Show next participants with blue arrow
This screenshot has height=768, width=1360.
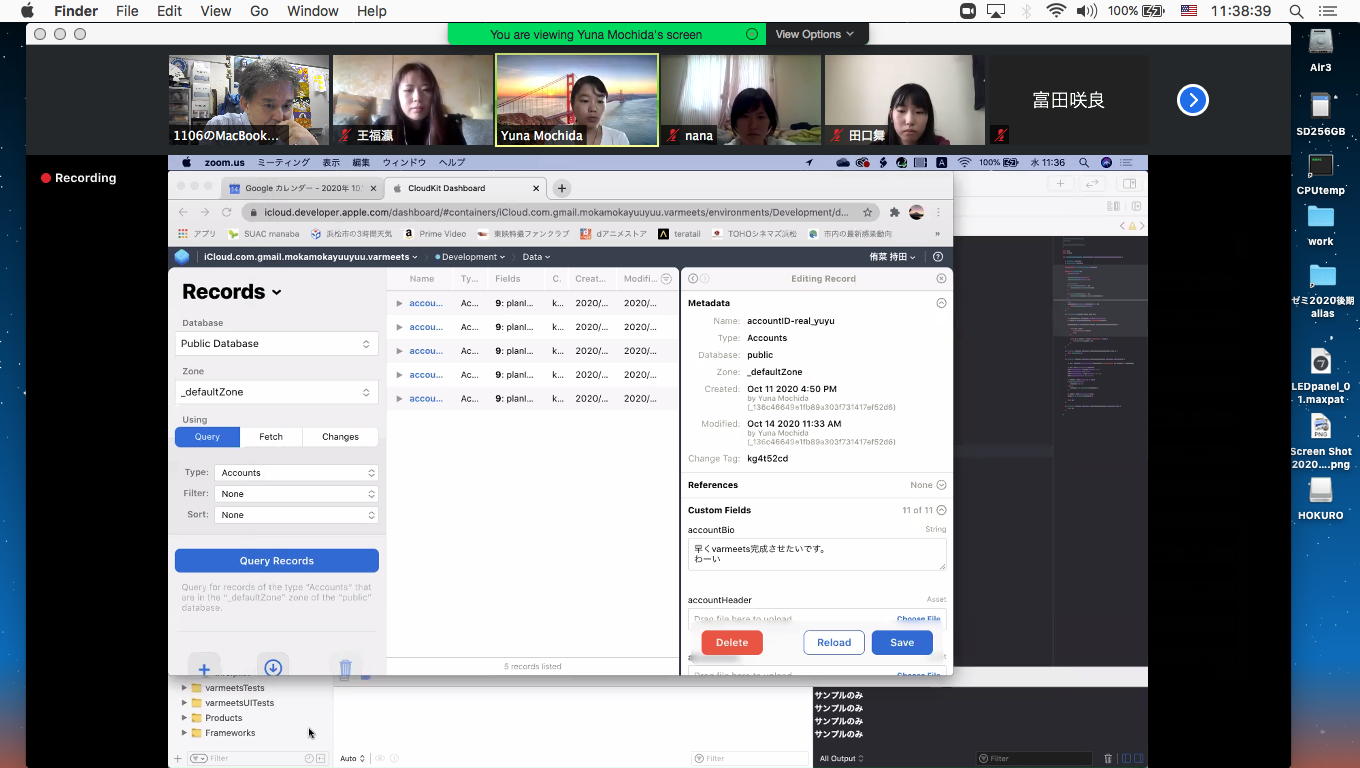pos(1193,100)
